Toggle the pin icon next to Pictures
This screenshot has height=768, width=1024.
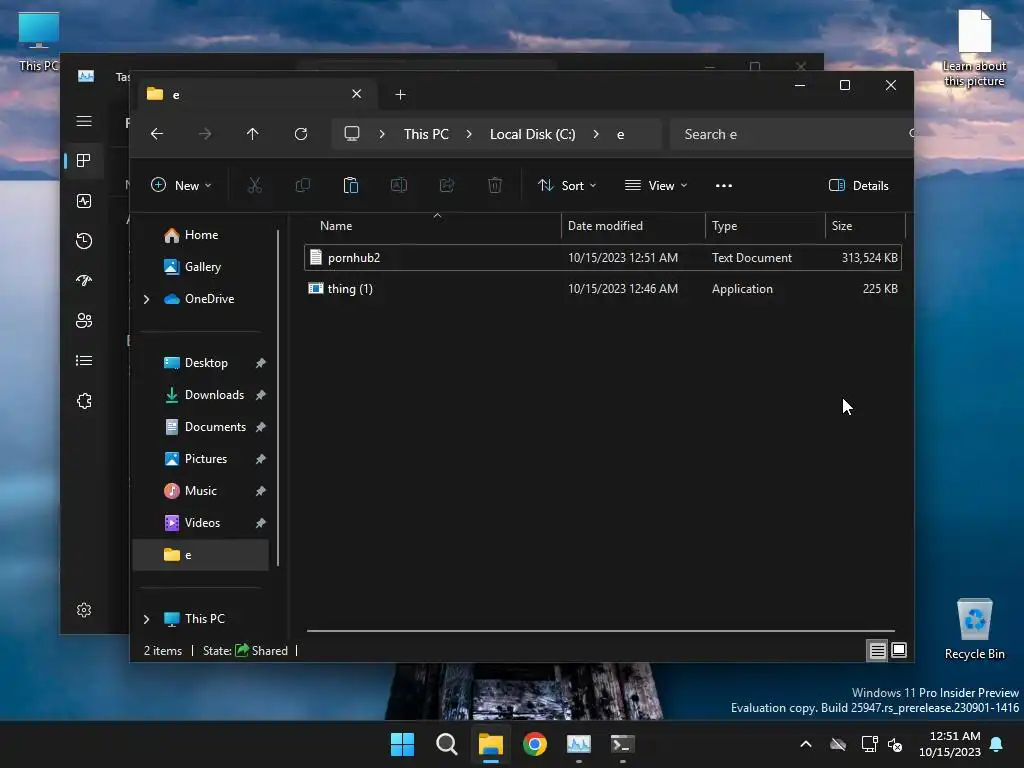(x=261, y=459)
